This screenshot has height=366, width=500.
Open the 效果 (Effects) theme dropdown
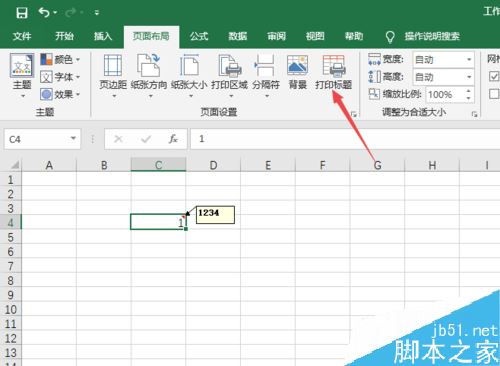(x=60, y=94)
